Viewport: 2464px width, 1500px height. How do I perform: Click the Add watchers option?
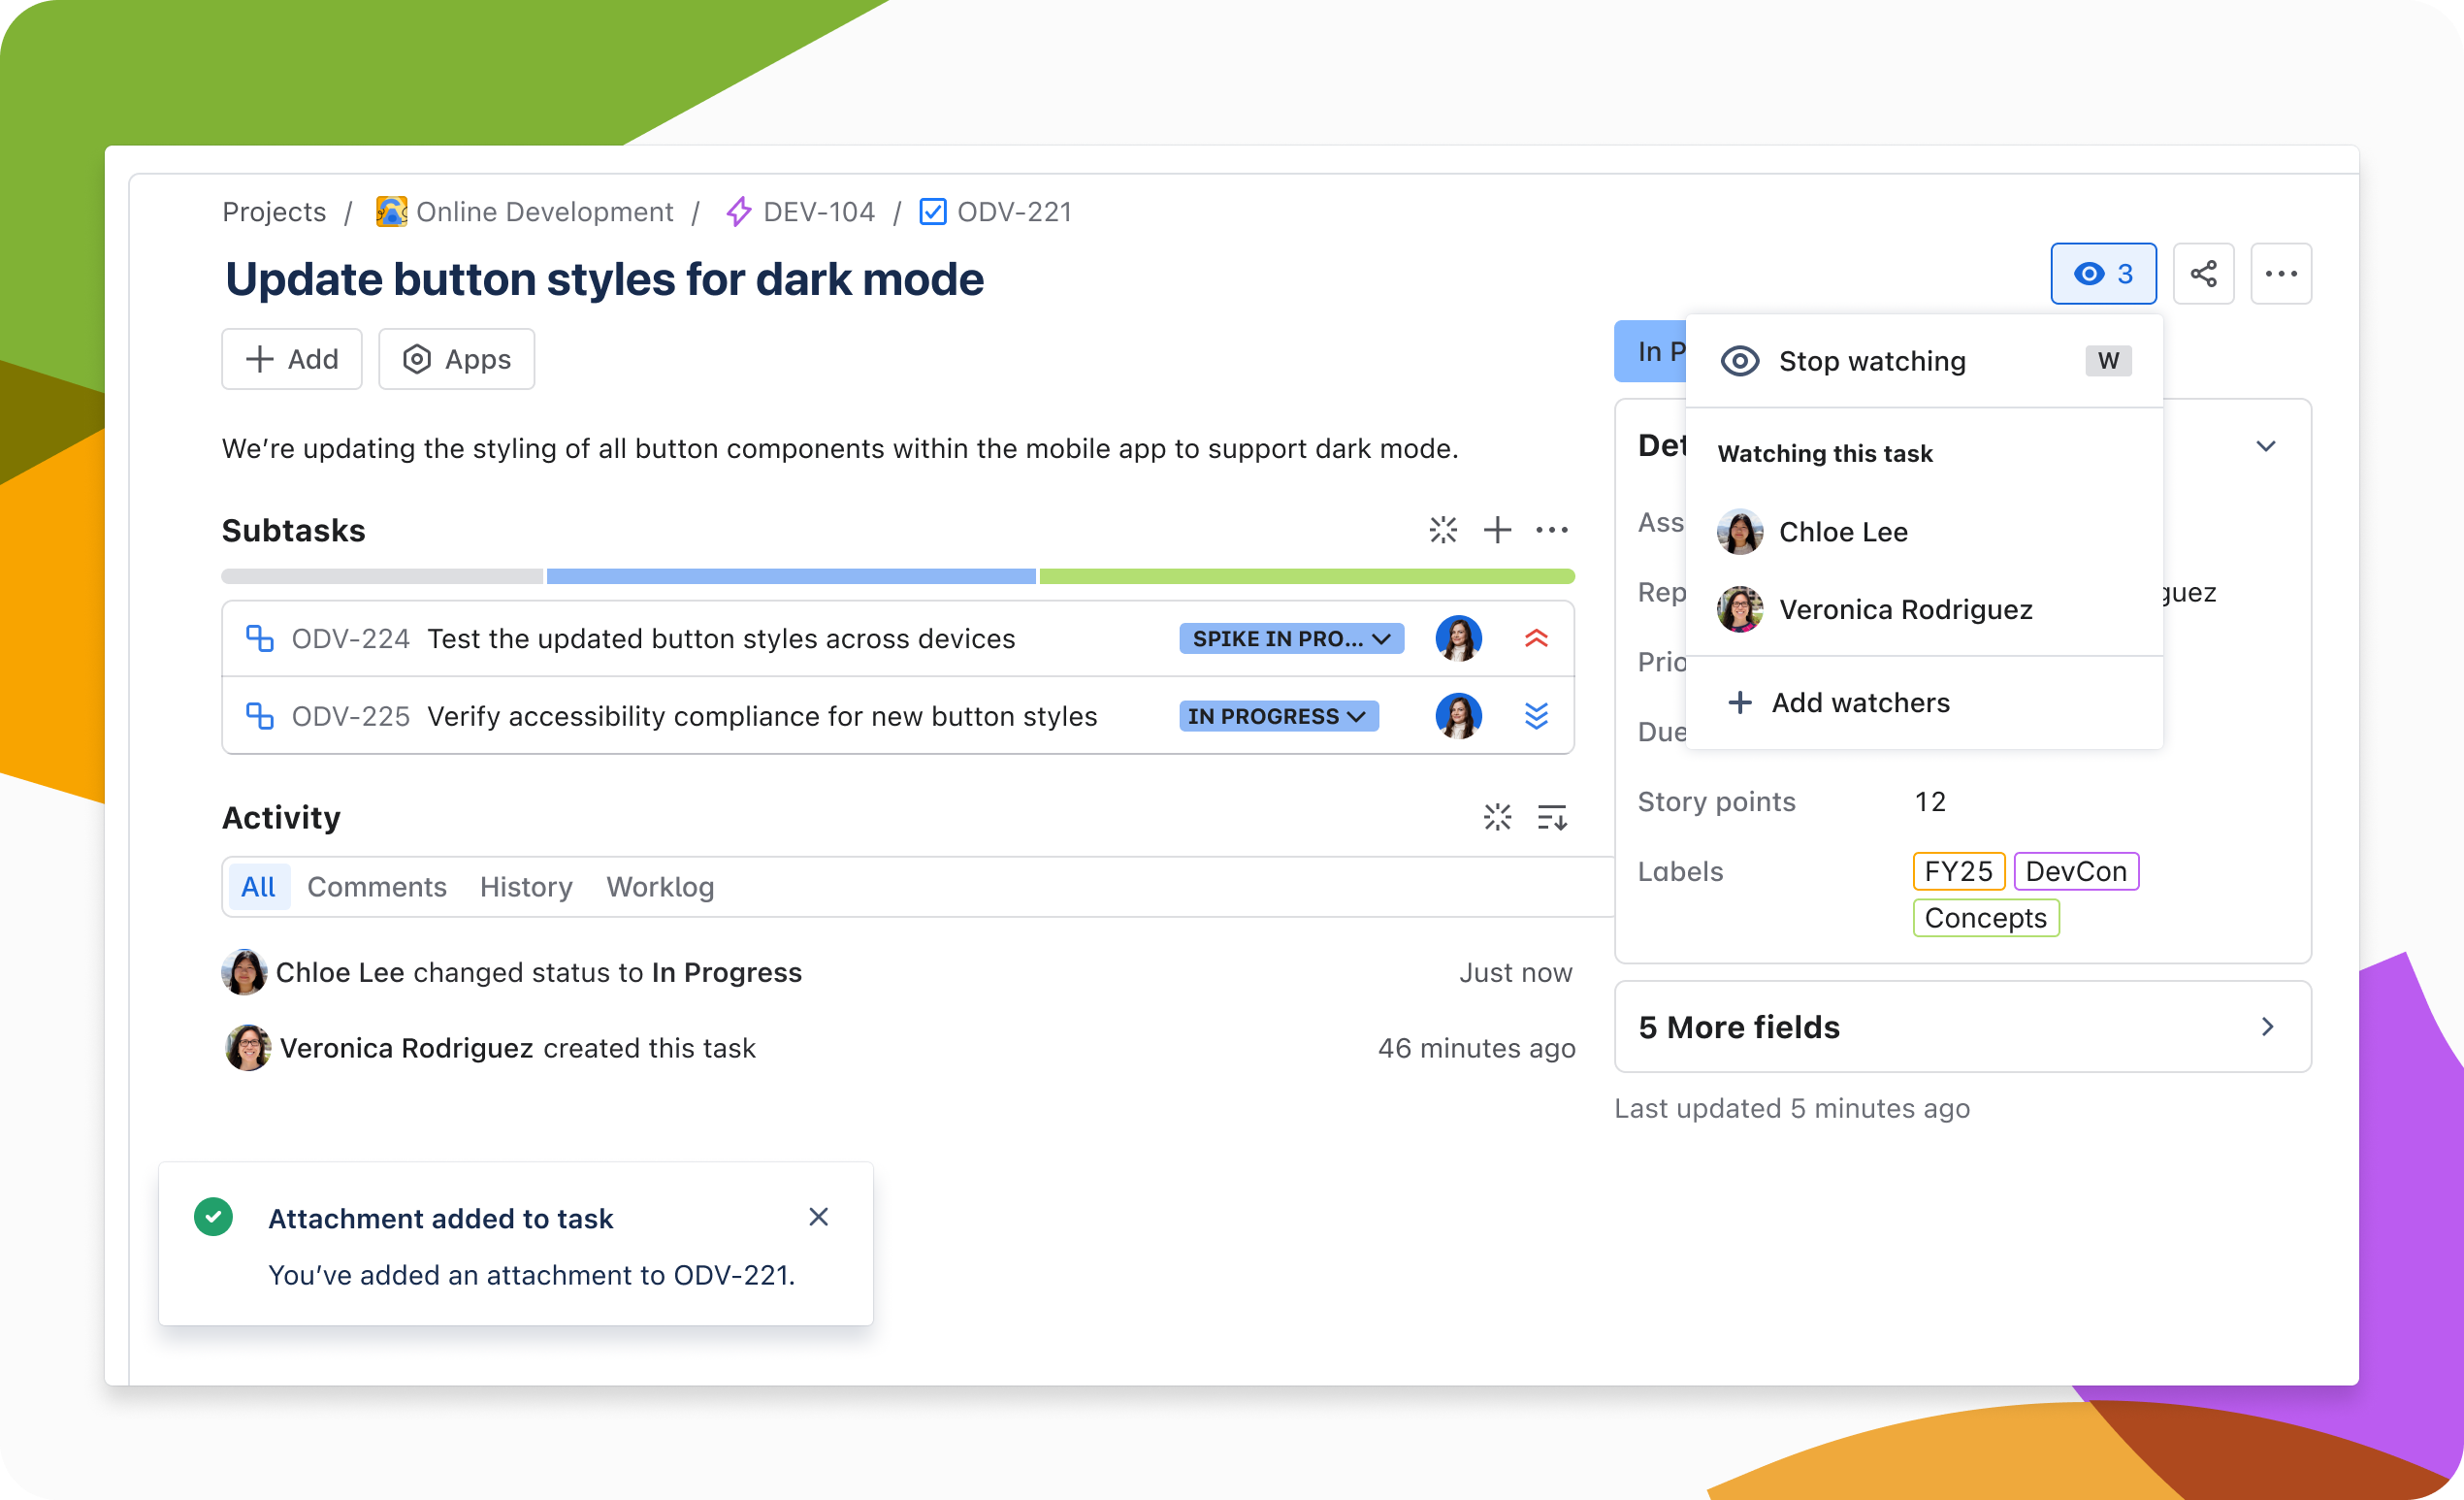tap(1859, 702)
